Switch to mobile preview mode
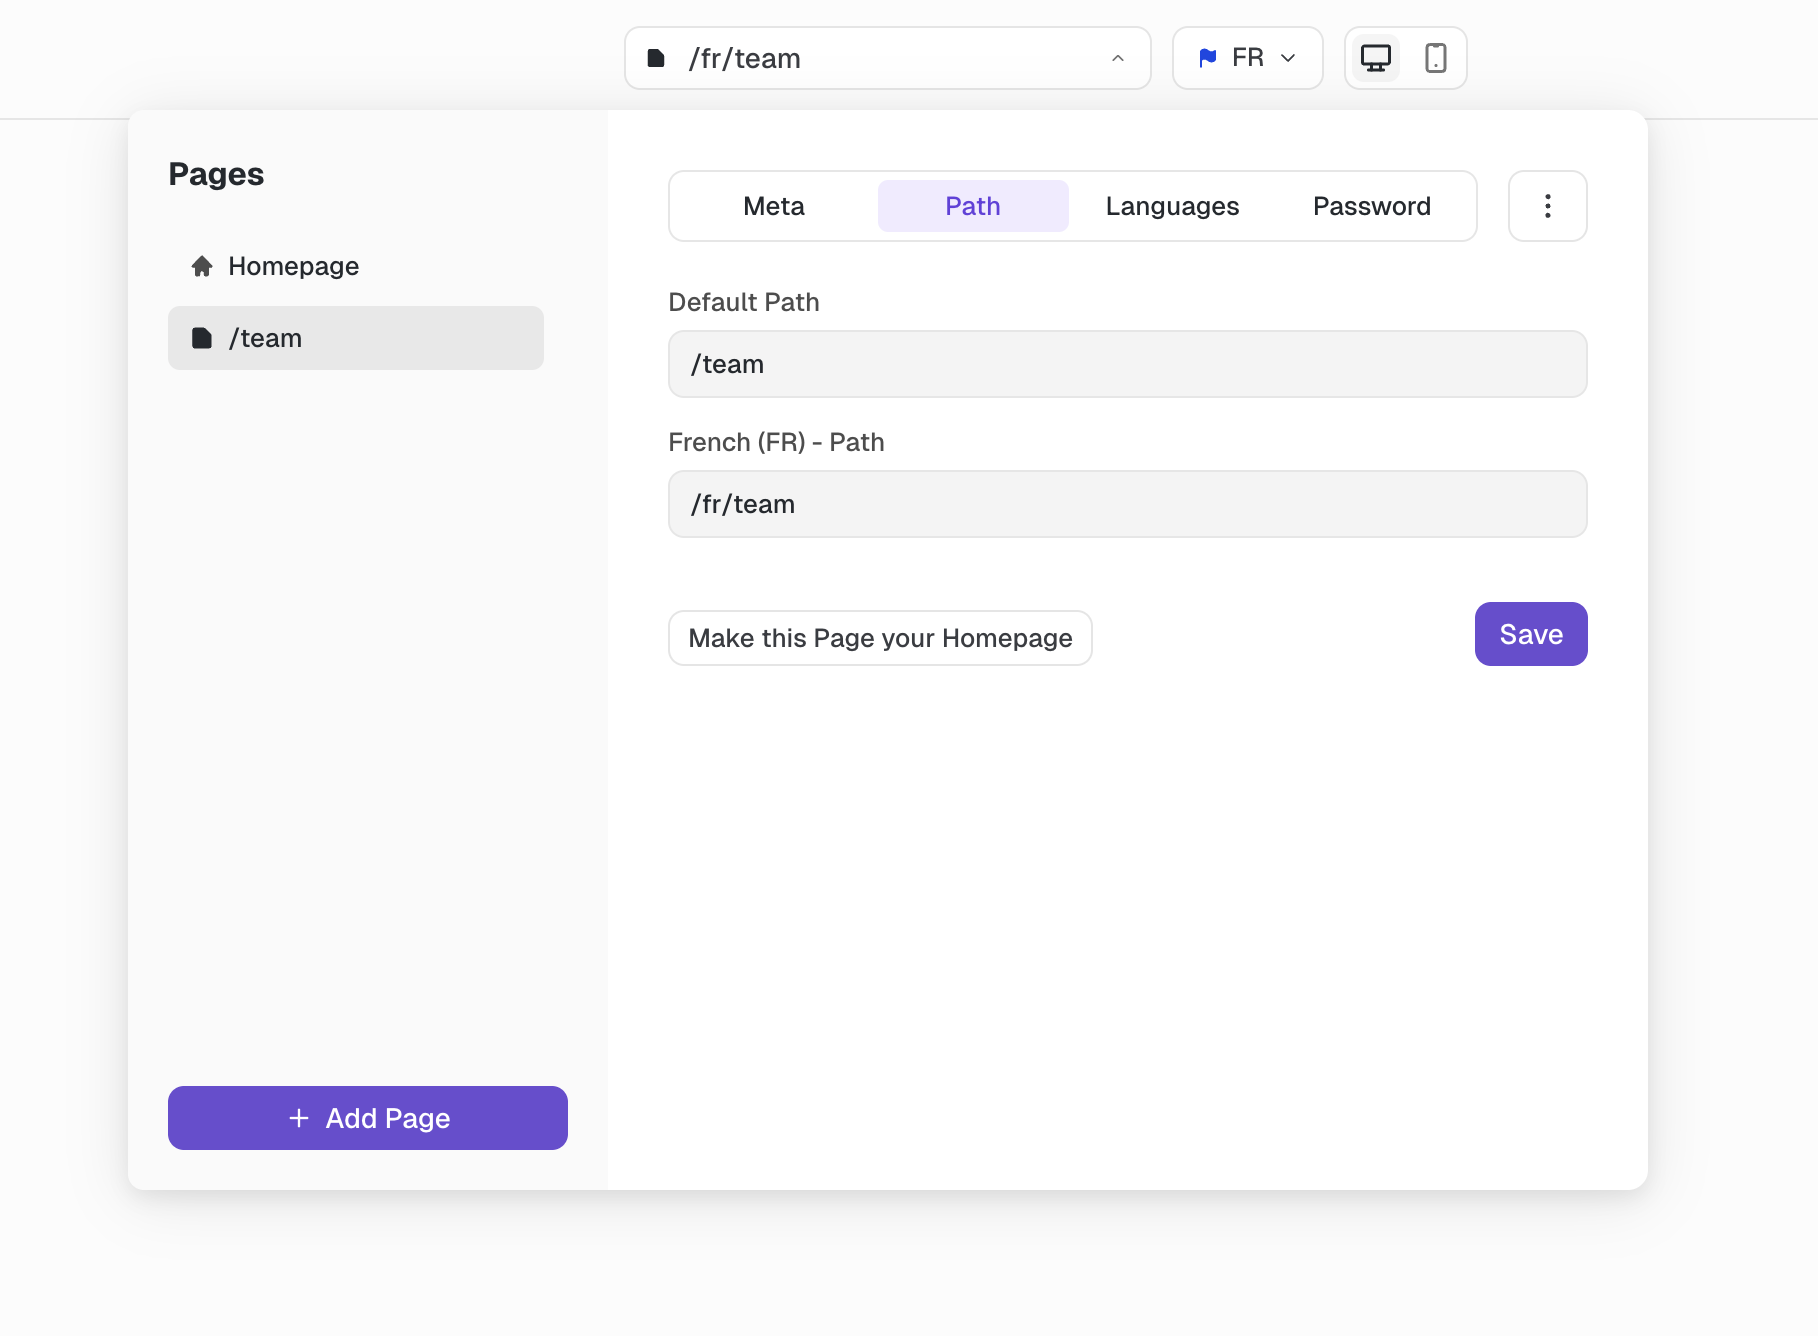The image size is (1818, 1336). pyautogui.click(x=1435, y=58)
